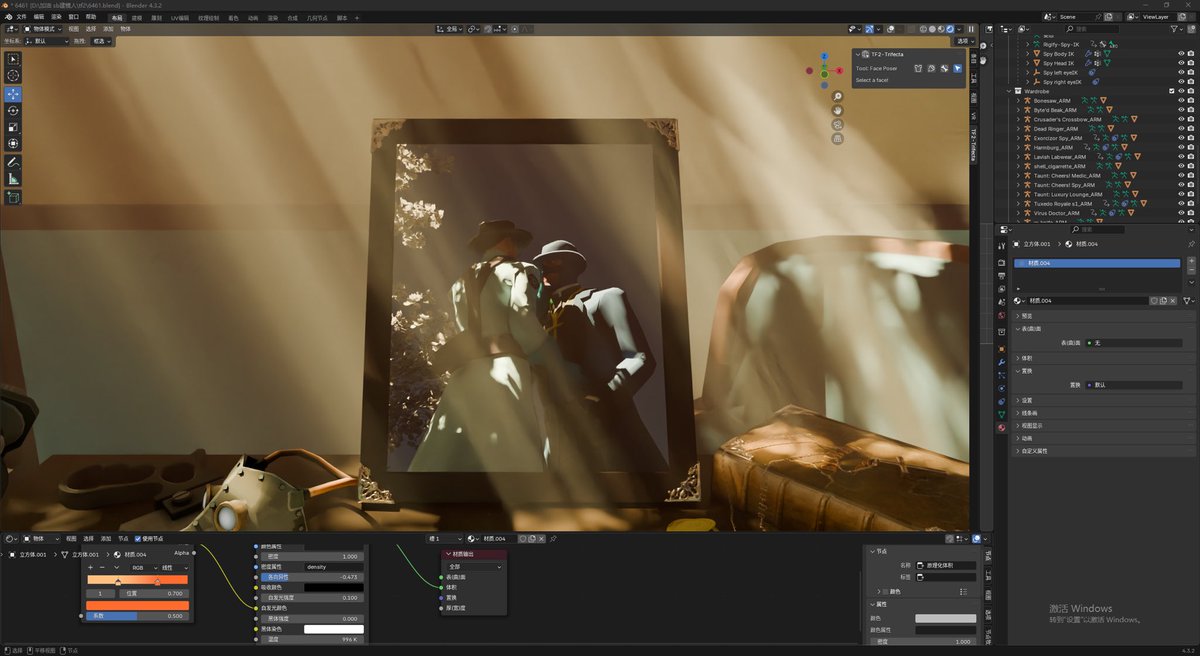Pause viewport render preview
1200x656 pixels.
[970, 28]
